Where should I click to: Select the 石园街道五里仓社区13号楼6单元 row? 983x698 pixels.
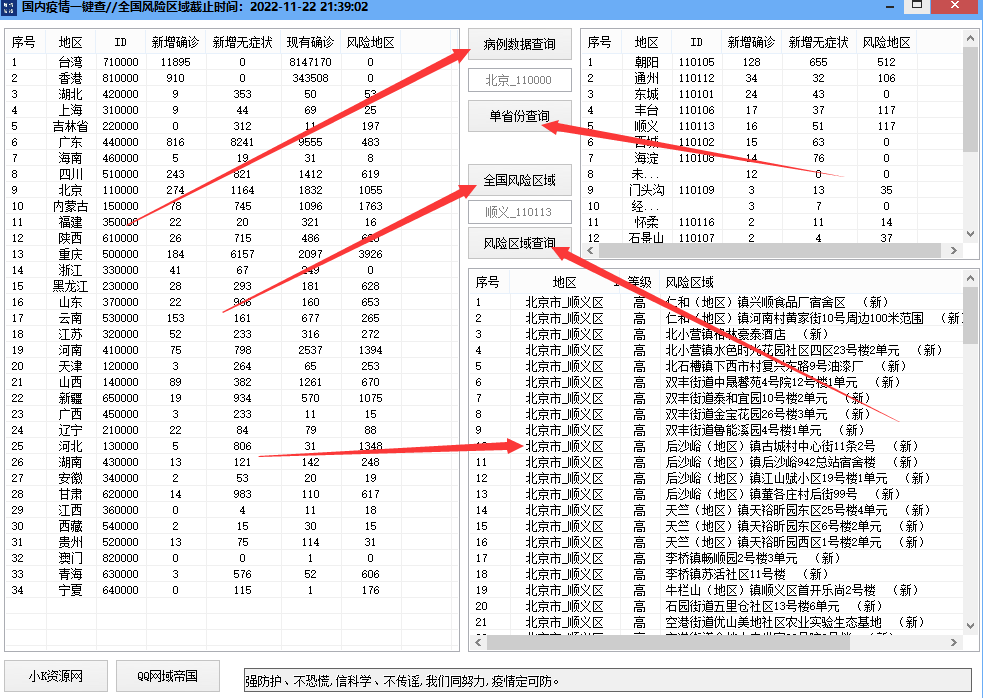[716, 606]
